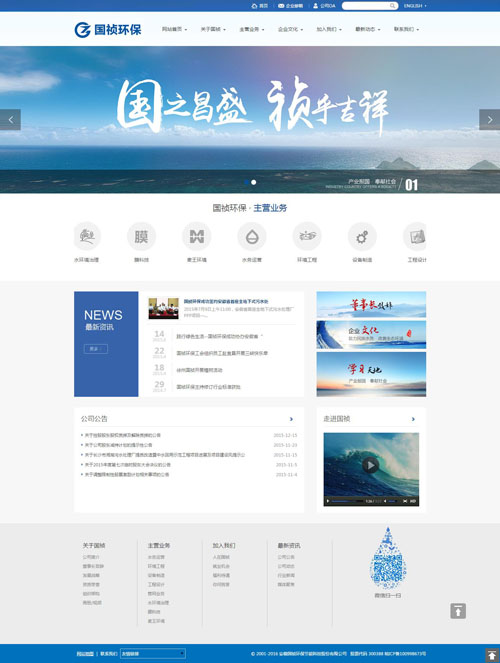Viewport: 500px width, 663px height.
Task: Click the video progress bar
Action: [347, 501]
